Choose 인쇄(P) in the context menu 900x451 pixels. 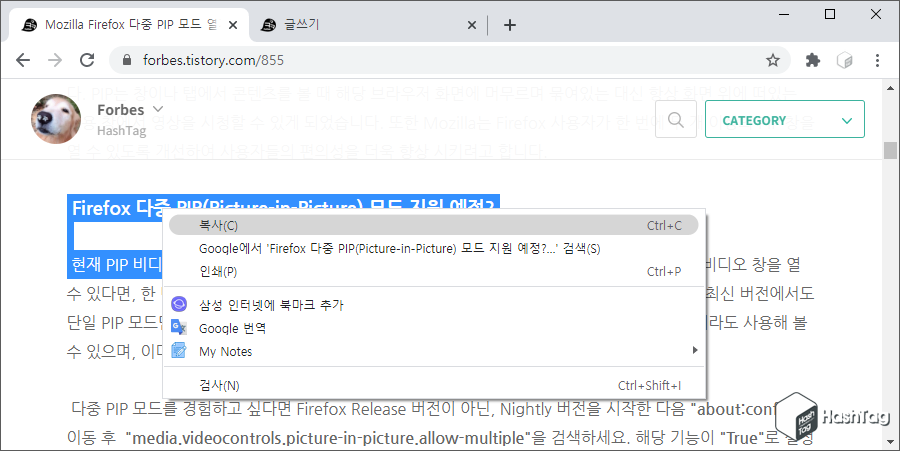434,271
